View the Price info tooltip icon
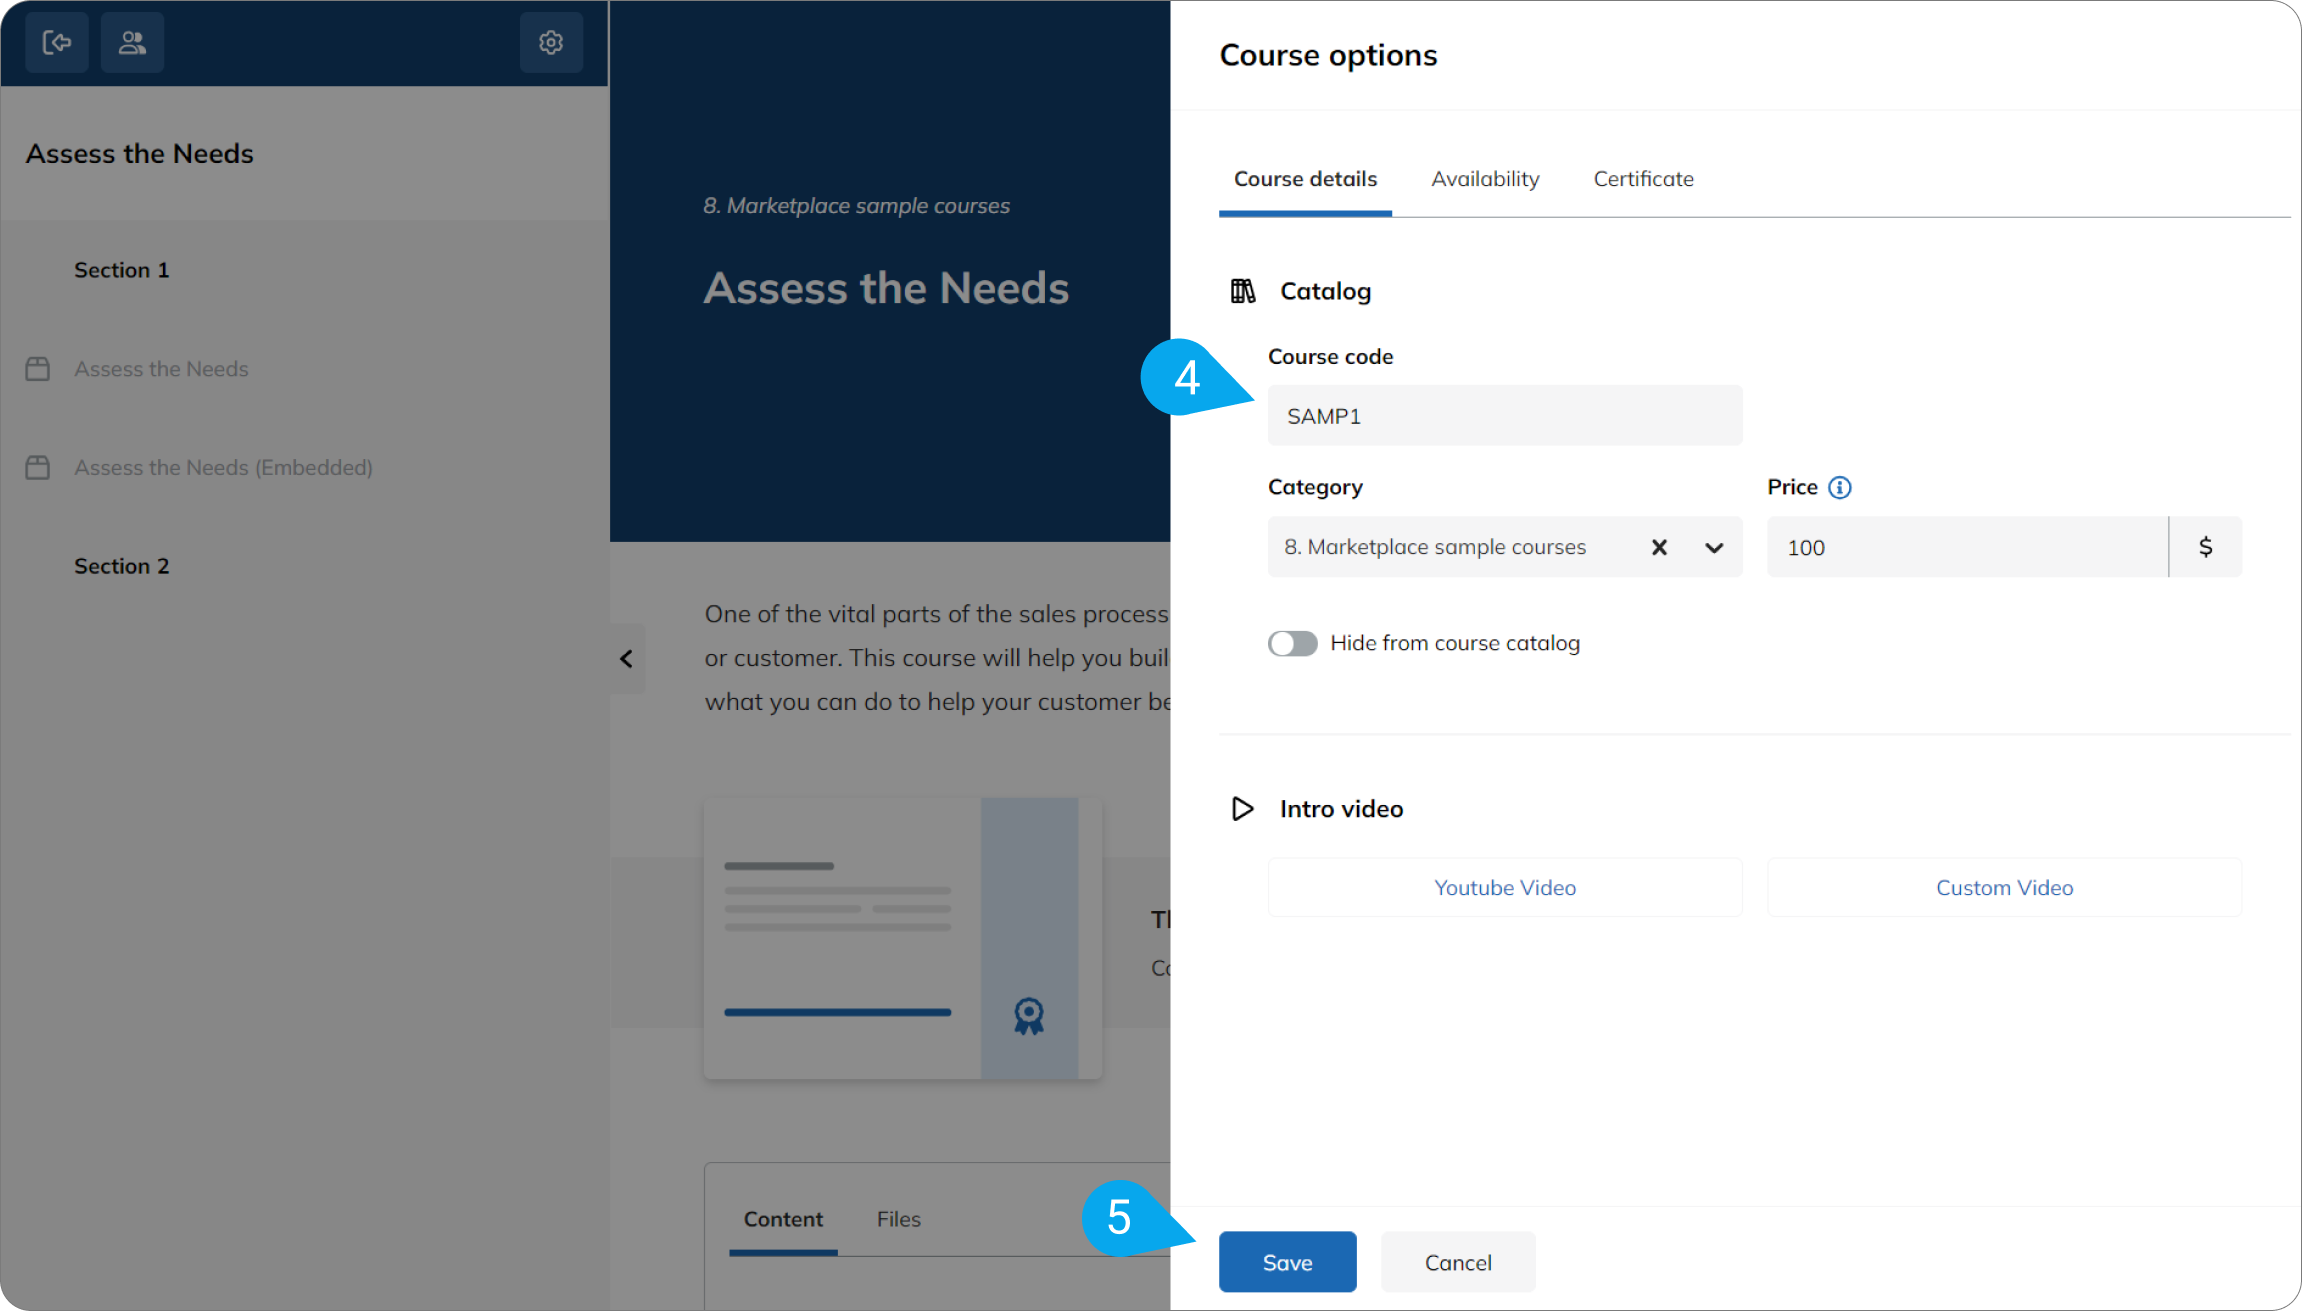The image size is (2302, 1311). tap(1841, 487)
